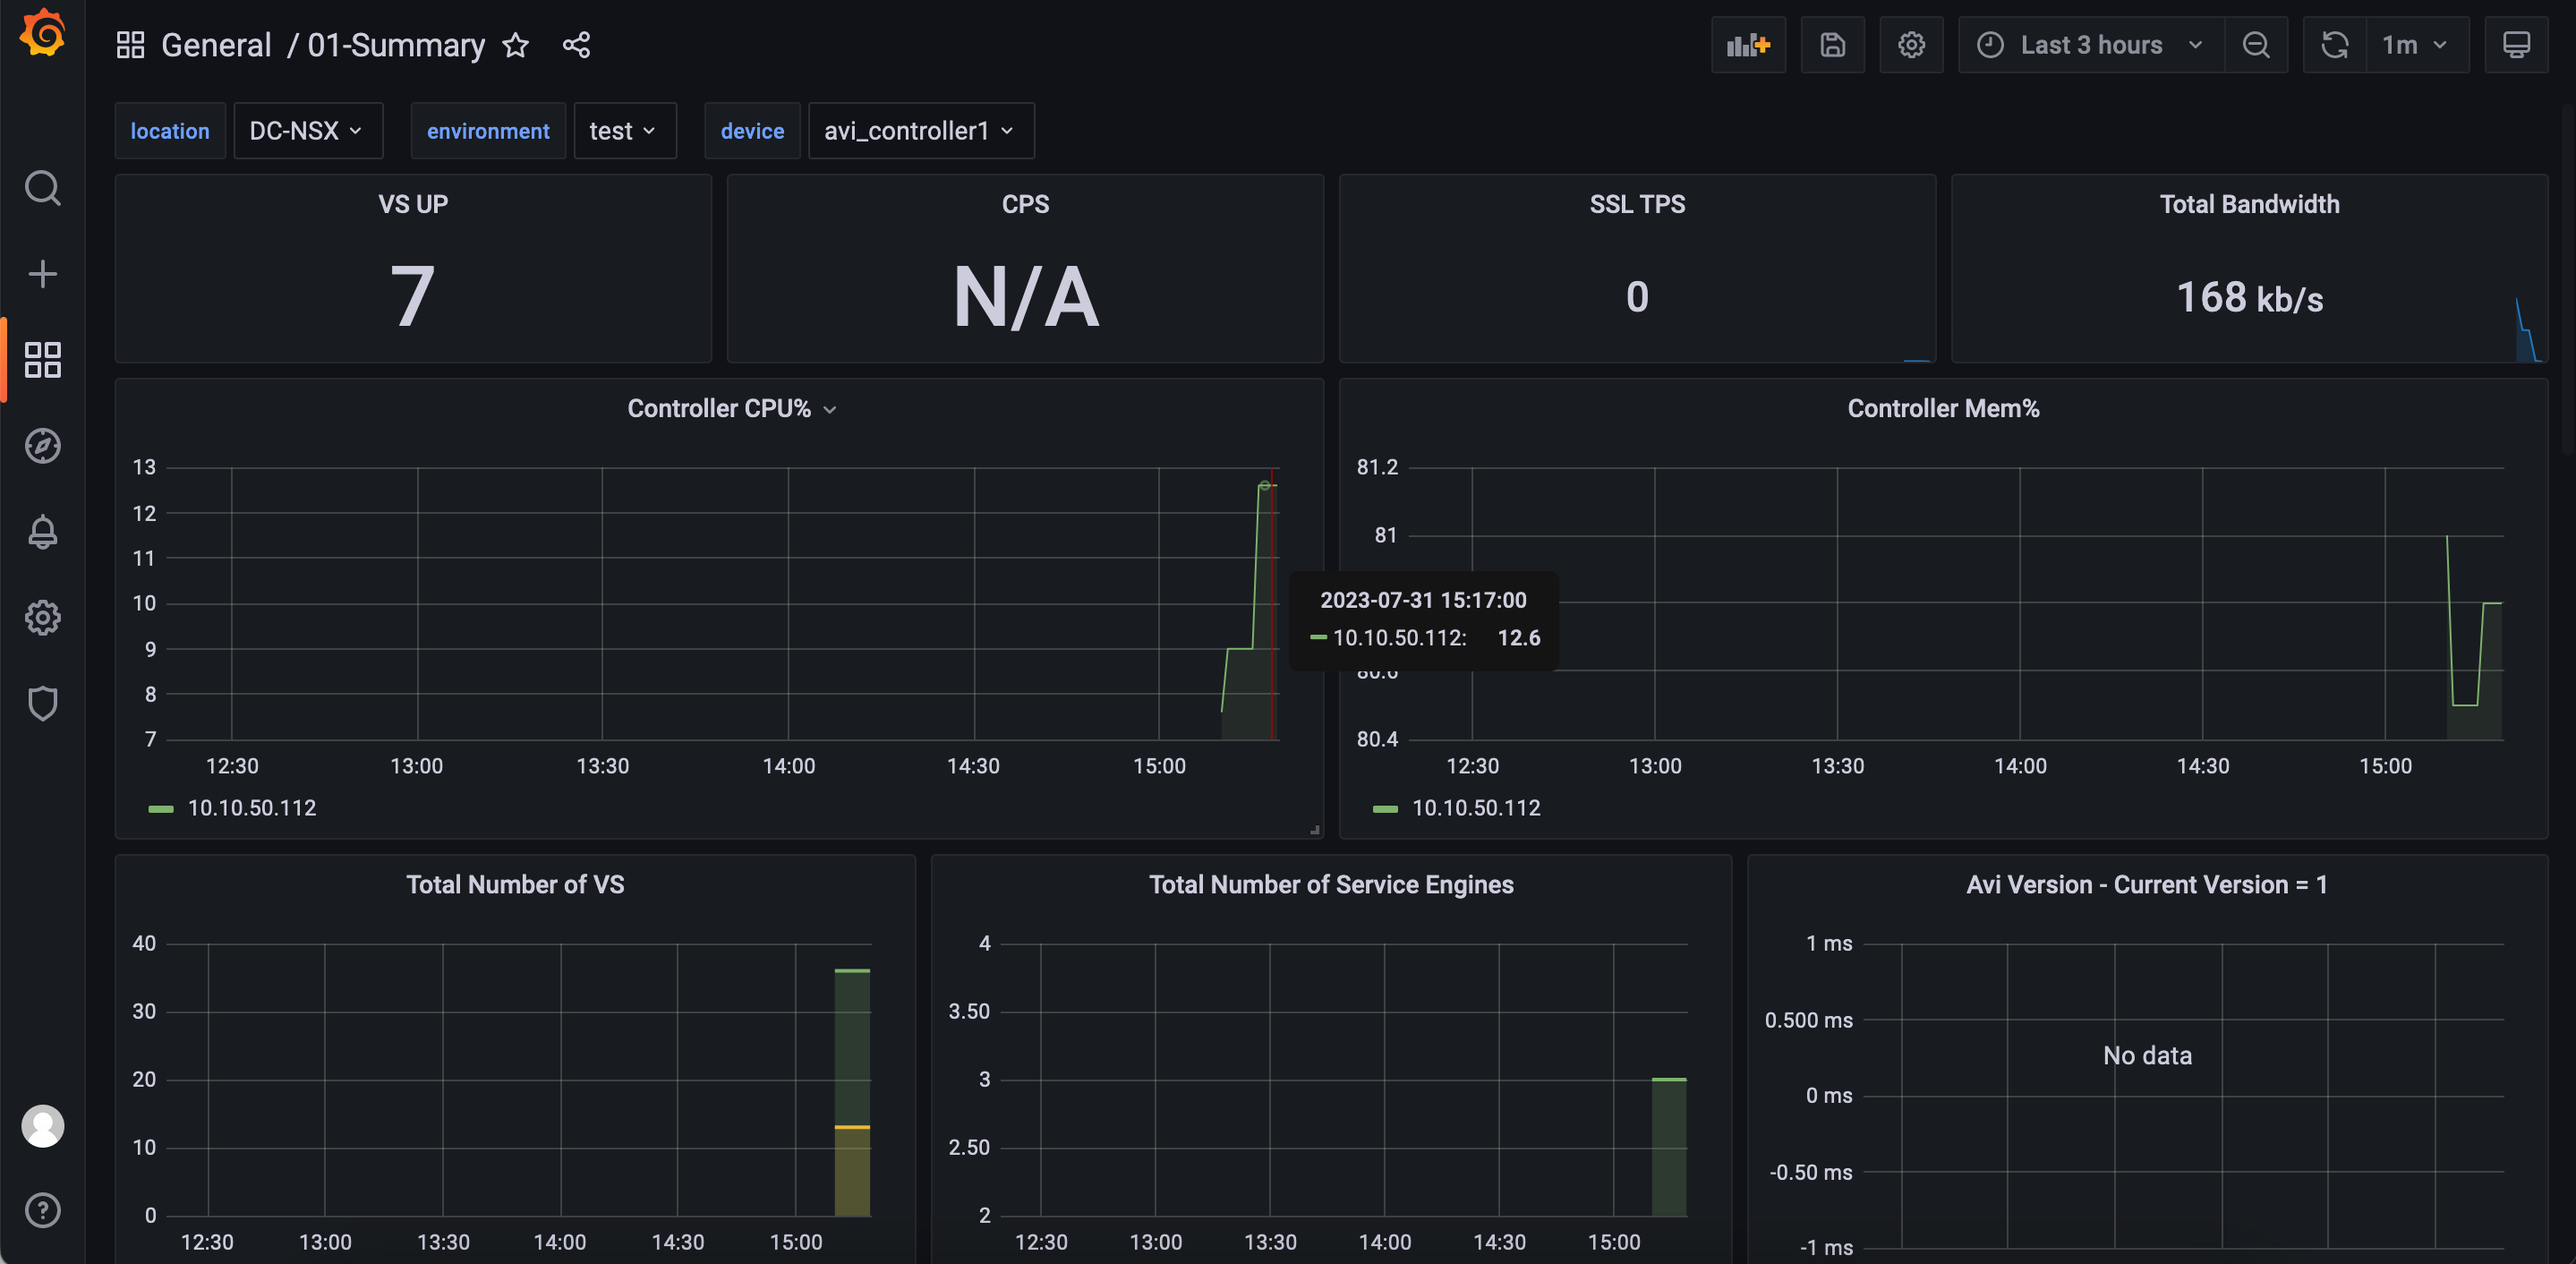Open the user profile avatar

42,1126
